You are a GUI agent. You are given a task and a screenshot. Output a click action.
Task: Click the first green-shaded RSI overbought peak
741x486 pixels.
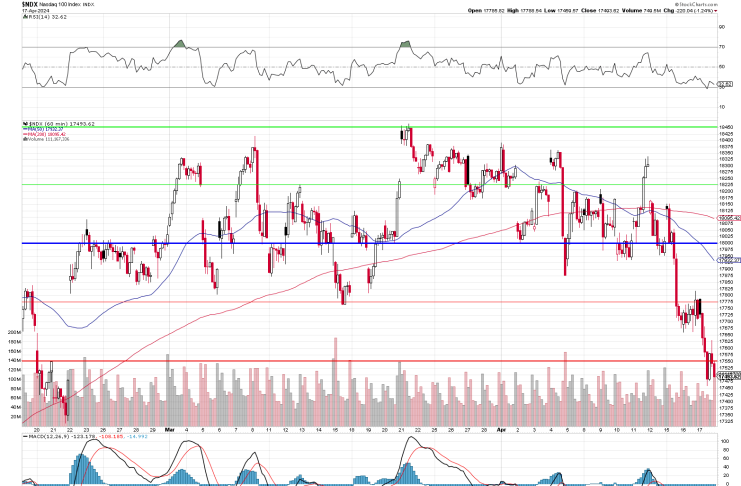tap(180, 44)
